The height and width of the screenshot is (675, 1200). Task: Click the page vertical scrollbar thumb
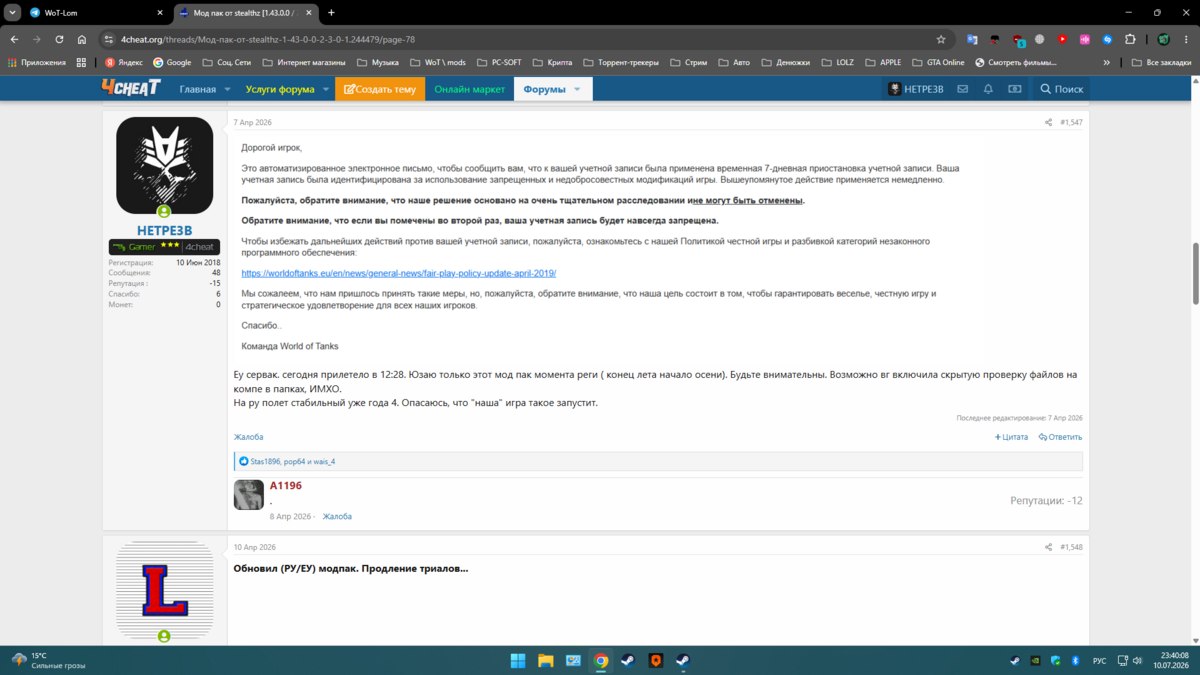[x=1195, y=272]
